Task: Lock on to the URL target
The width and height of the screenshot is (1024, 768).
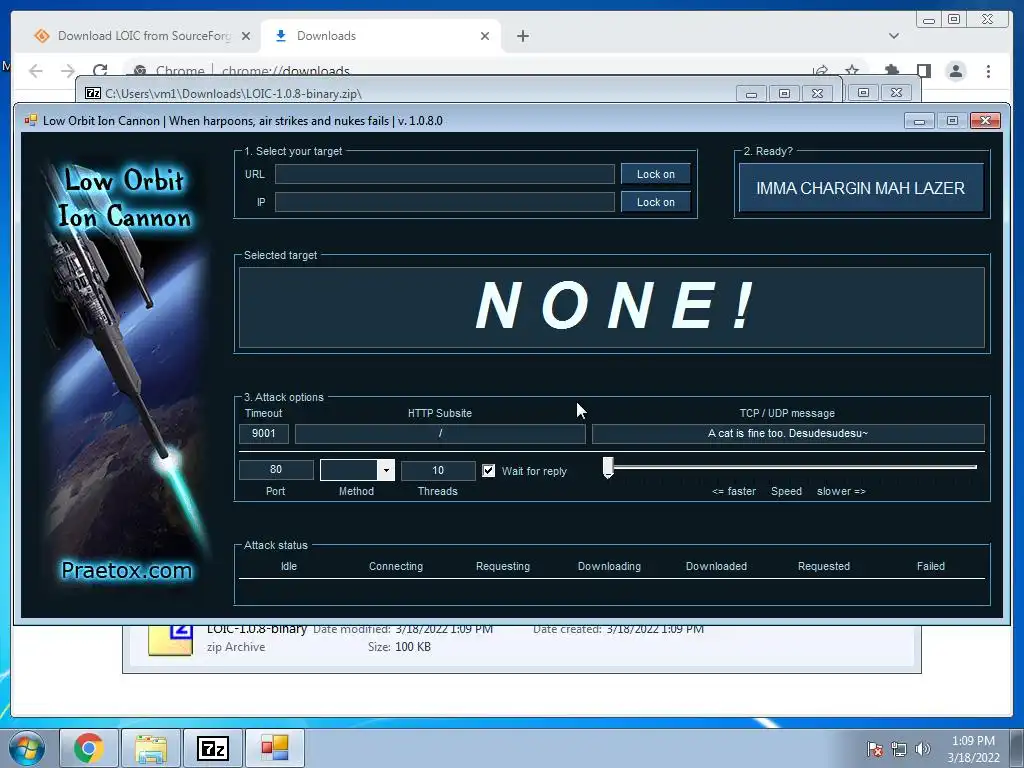Action: (656, 174)
